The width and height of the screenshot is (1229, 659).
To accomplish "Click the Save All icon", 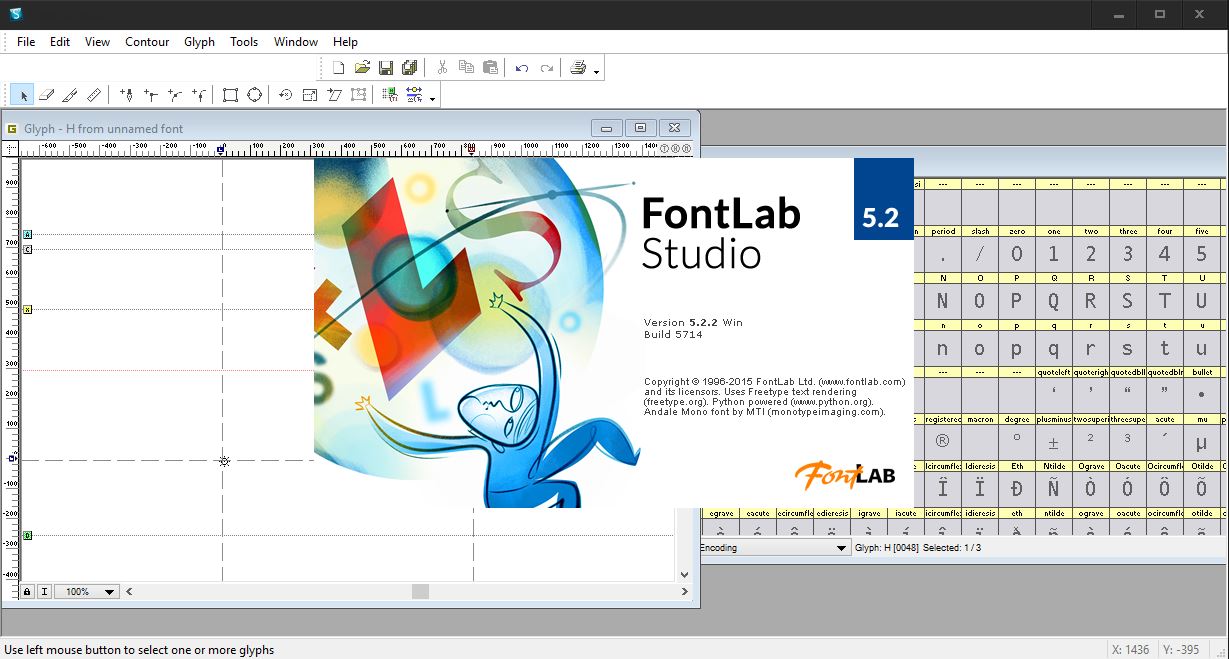I will coord(410,68).
